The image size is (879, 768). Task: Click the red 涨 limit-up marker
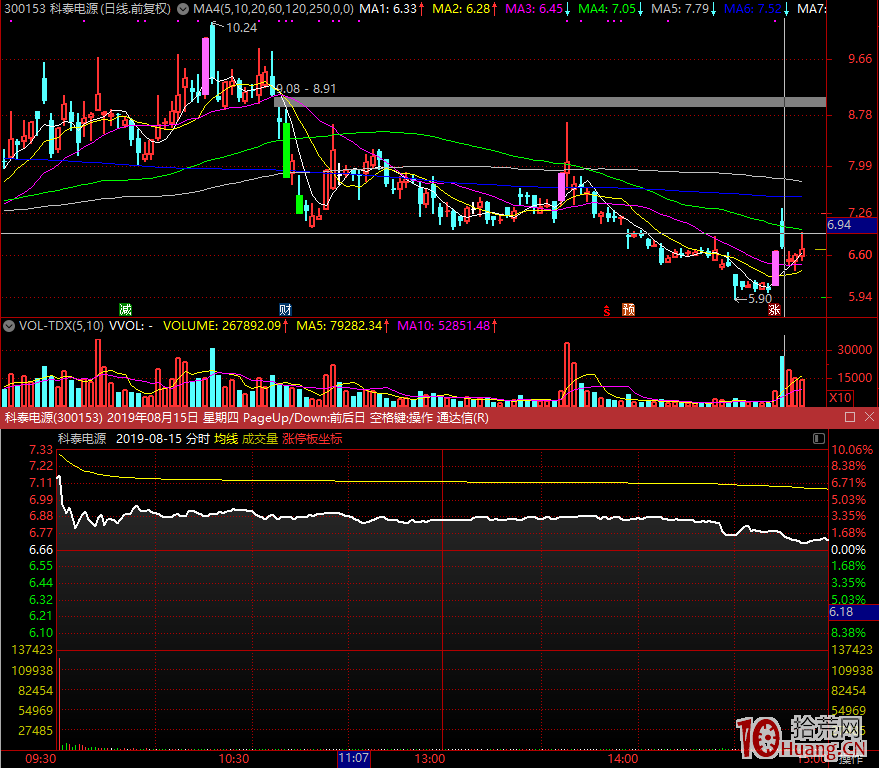[775, 310]
